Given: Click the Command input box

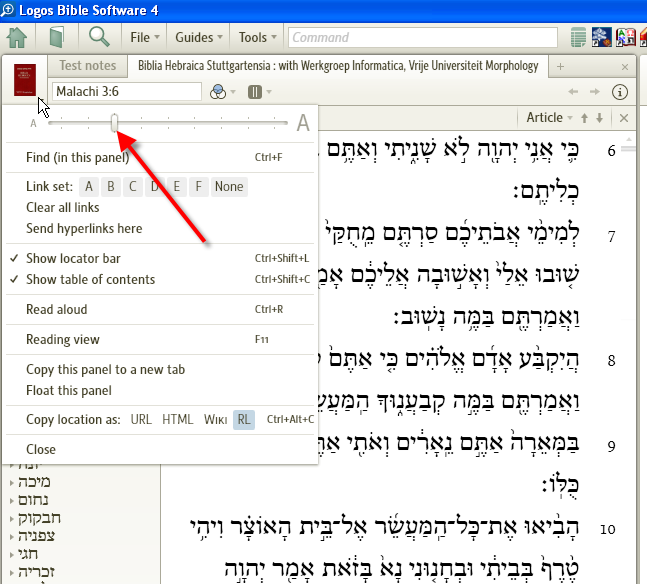Looking at the screenshot, I should (423, 38).
